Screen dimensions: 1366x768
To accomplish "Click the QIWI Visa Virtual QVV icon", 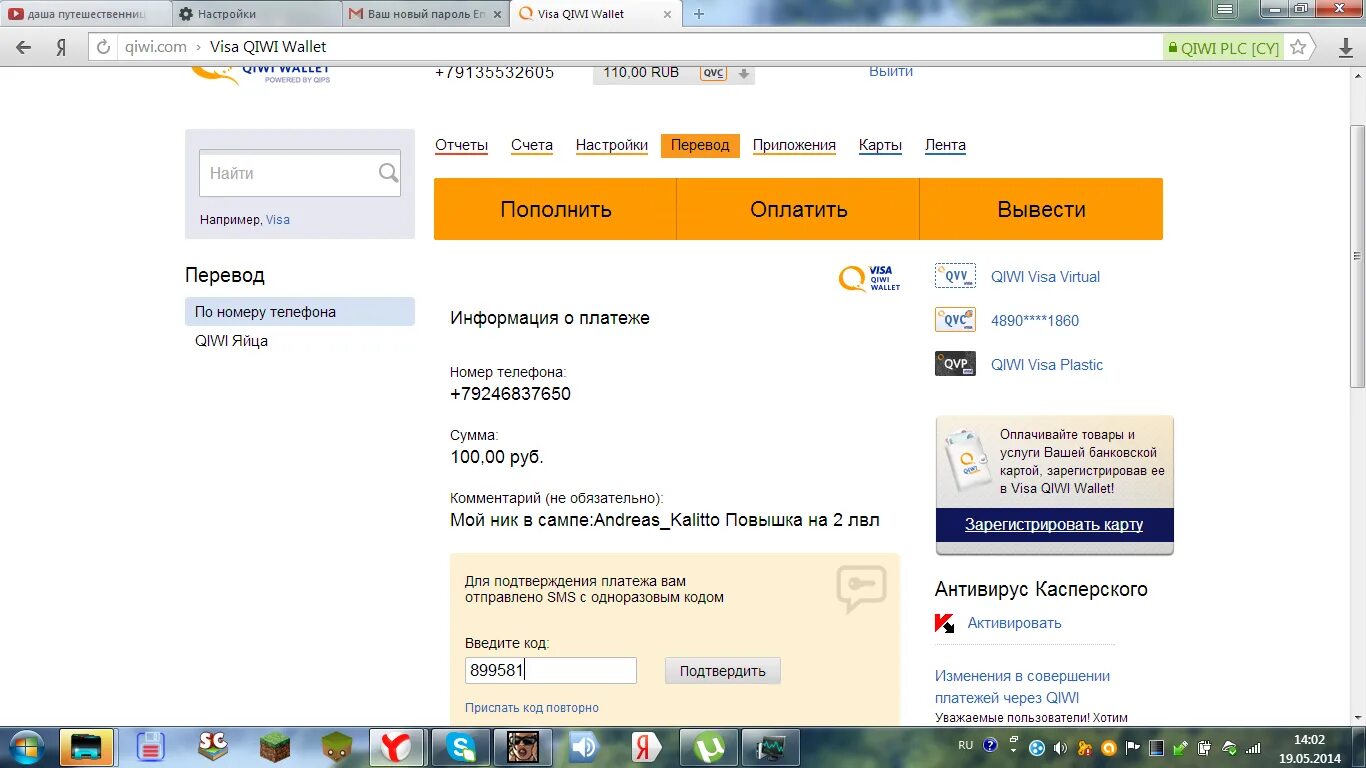I will 955,276.
